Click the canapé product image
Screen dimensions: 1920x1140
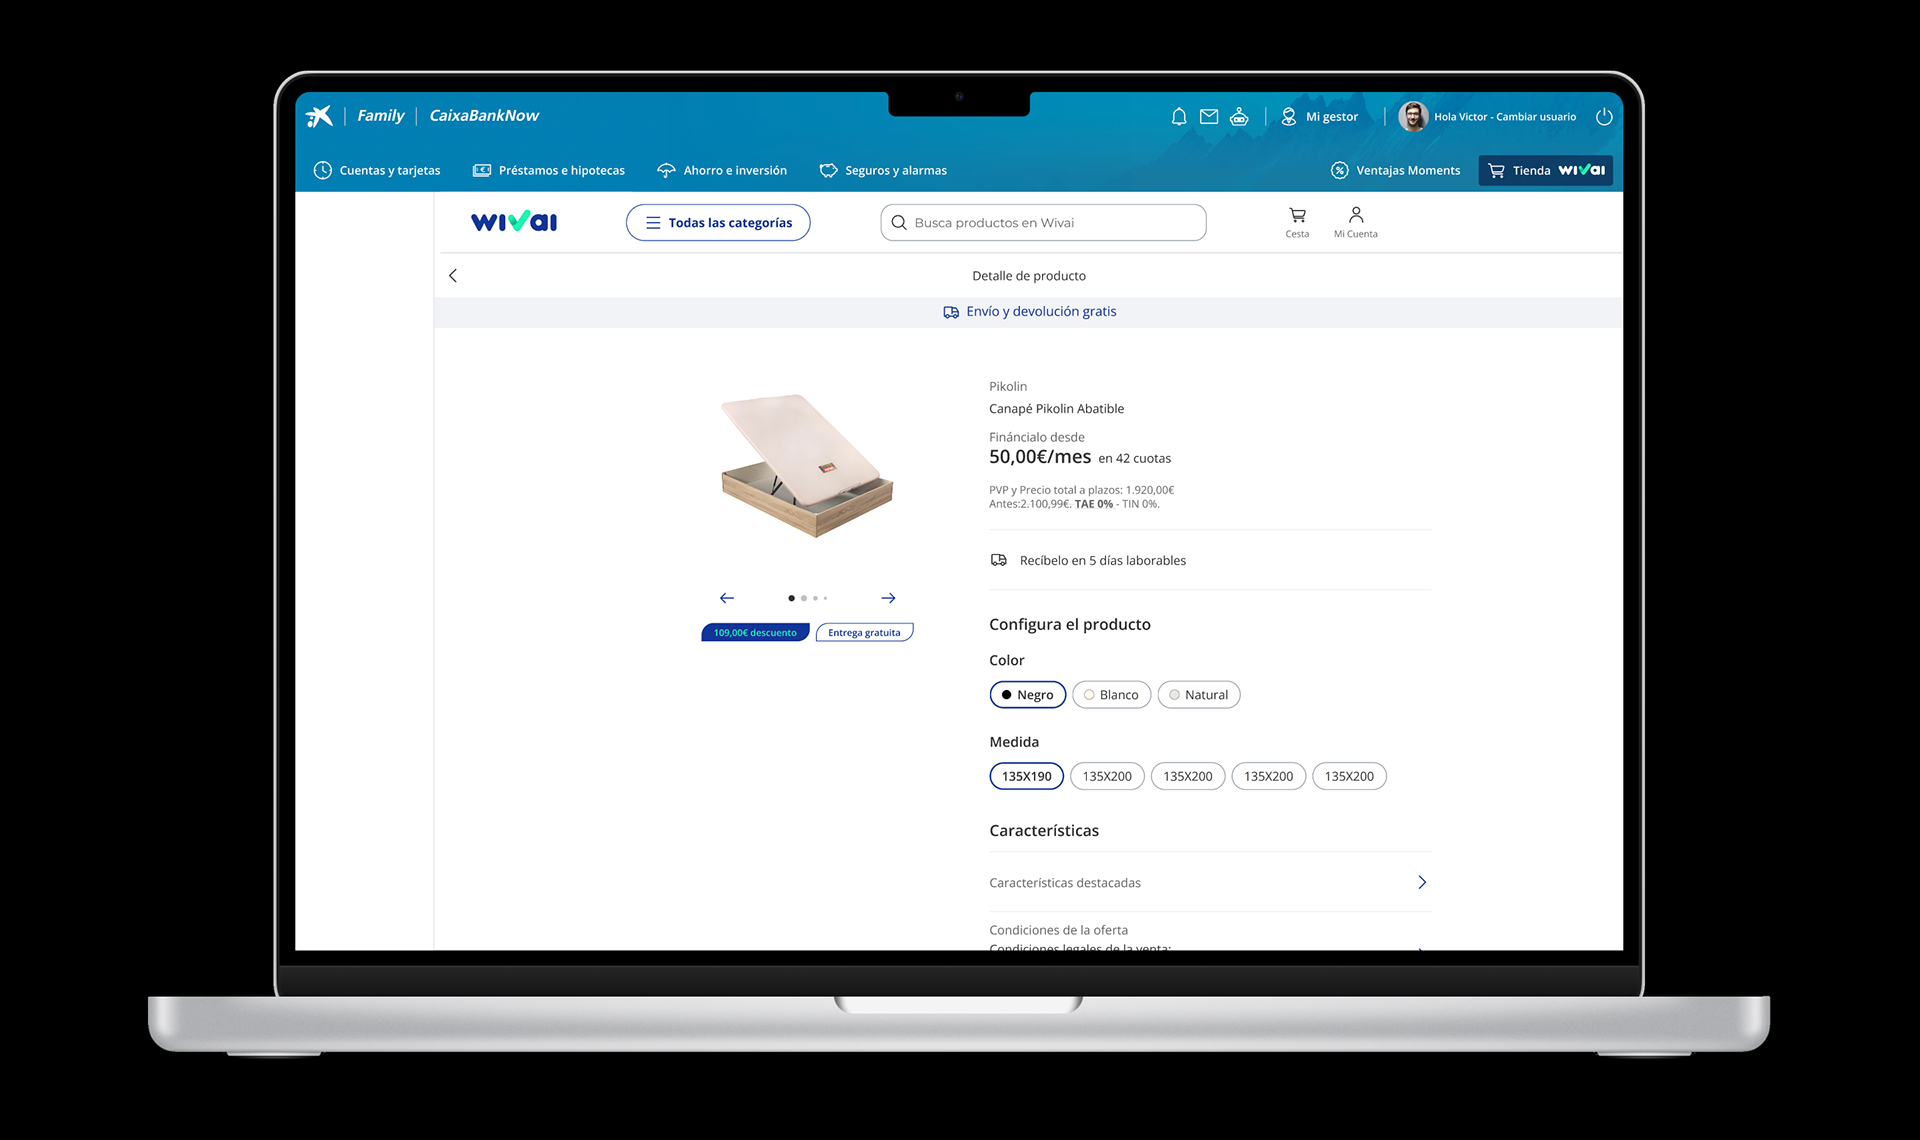(x=807, y=466)
